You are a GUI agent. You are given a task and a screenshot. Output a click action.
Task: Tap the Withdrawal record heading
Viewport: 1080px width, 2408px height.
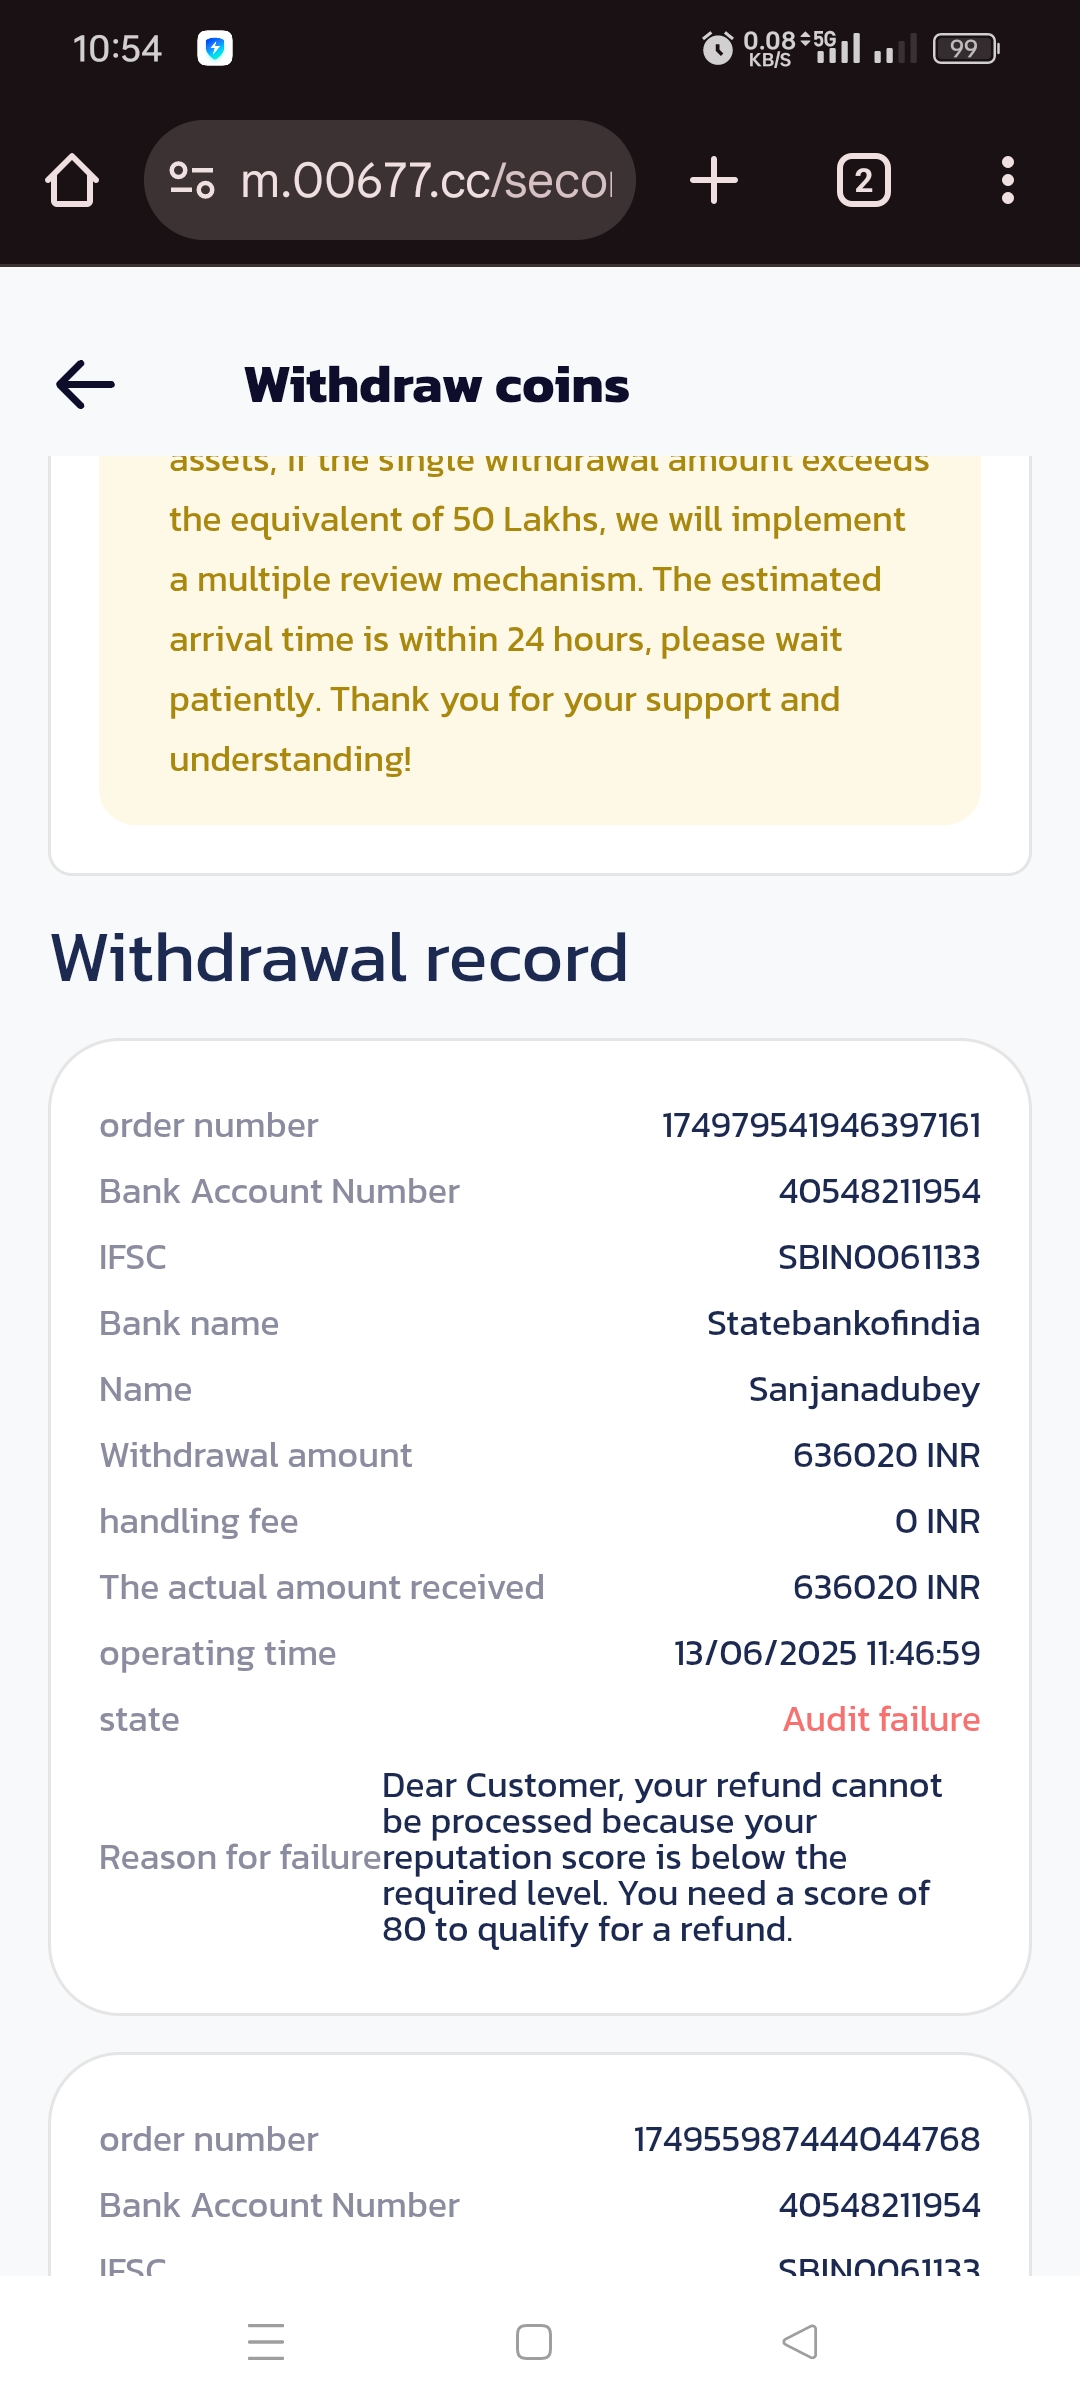[x=339, y=958]
